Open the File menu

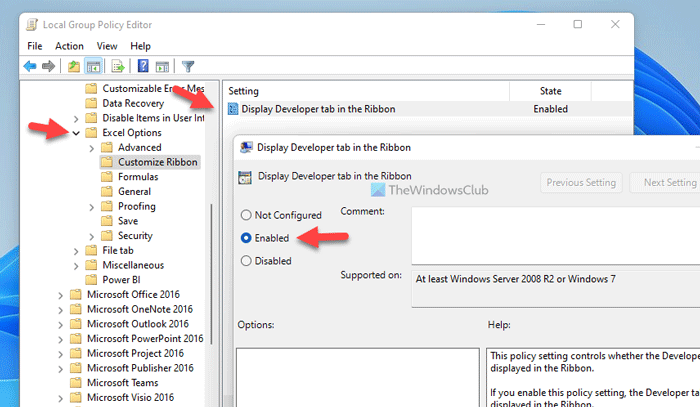point(34,46)
